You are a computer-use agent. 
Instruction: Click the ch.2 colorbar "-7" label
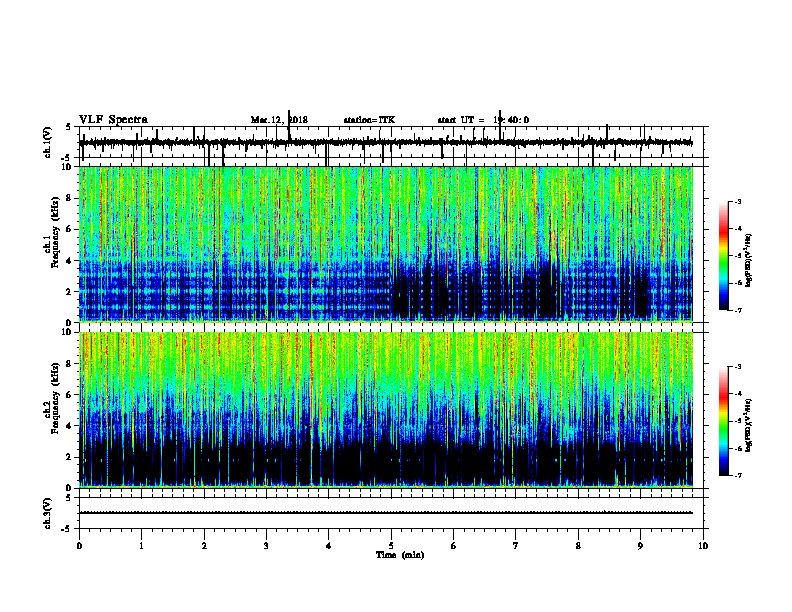[x=738, y=475]
